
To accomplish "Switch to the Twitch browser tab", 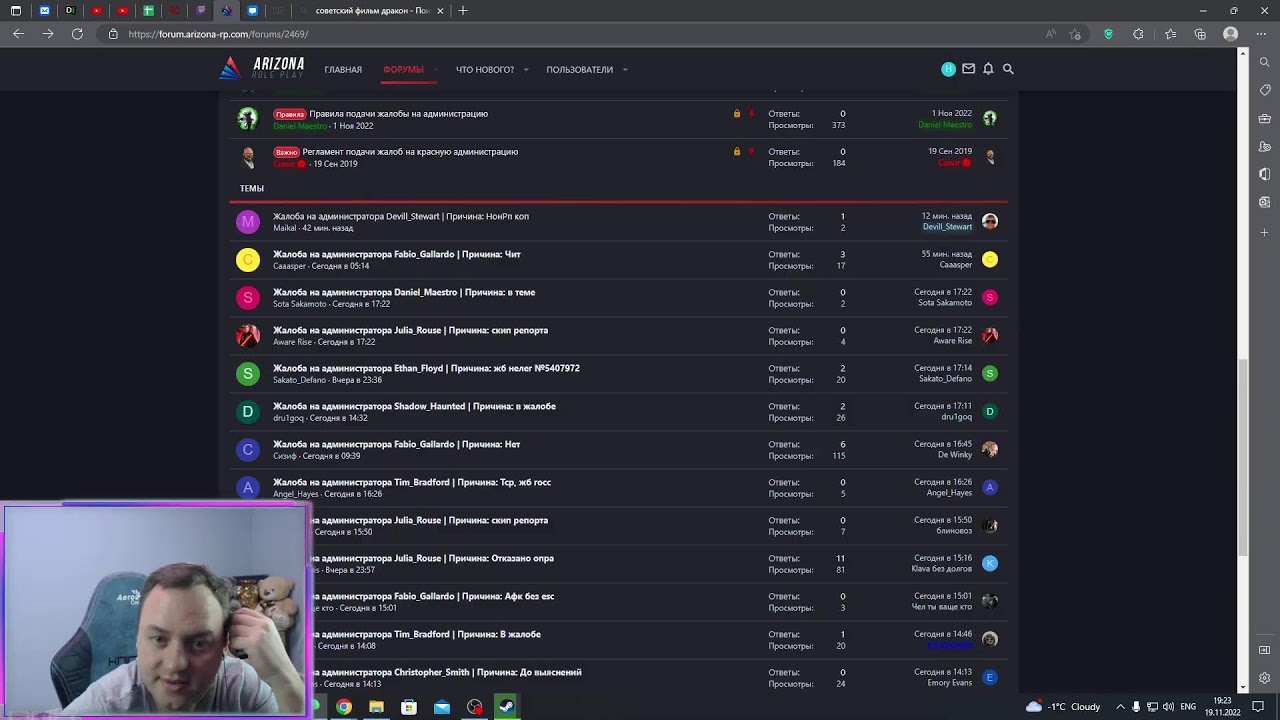I will pos(200,10).
